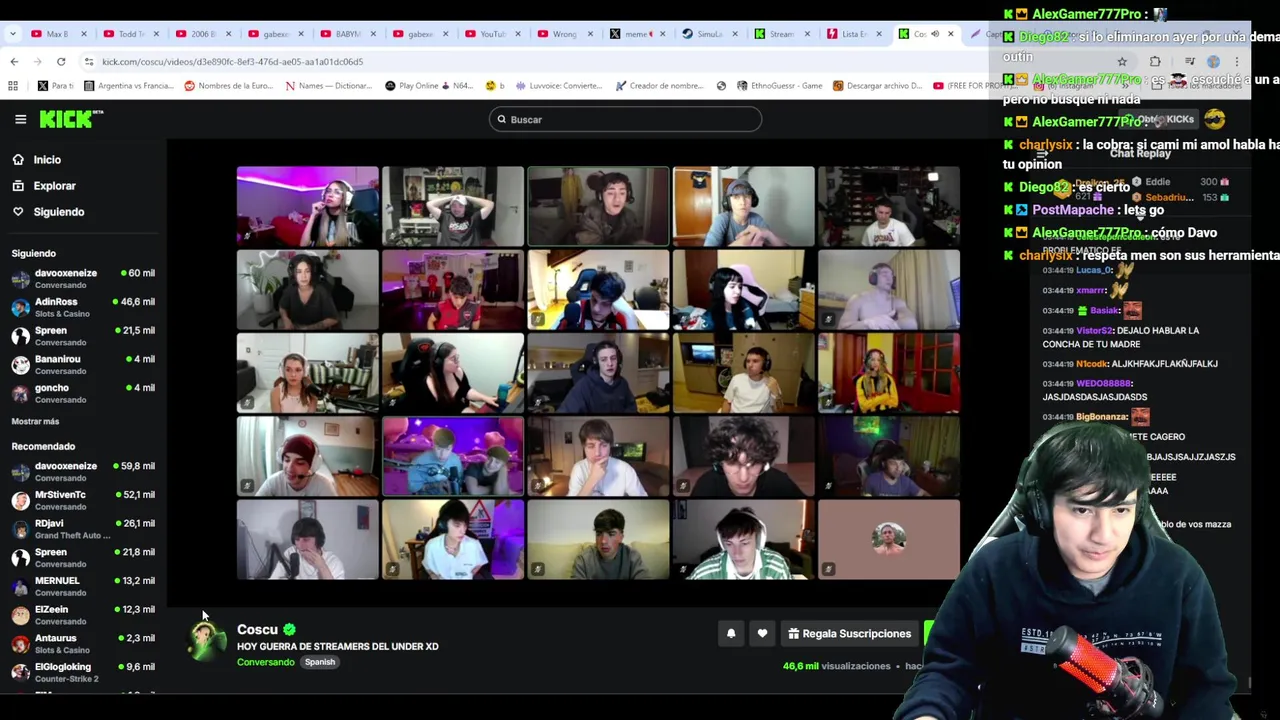Click the pink-lit top-left webcam tile
The width and height of the screenshot is (1280, 720).
tap(308, 206)
